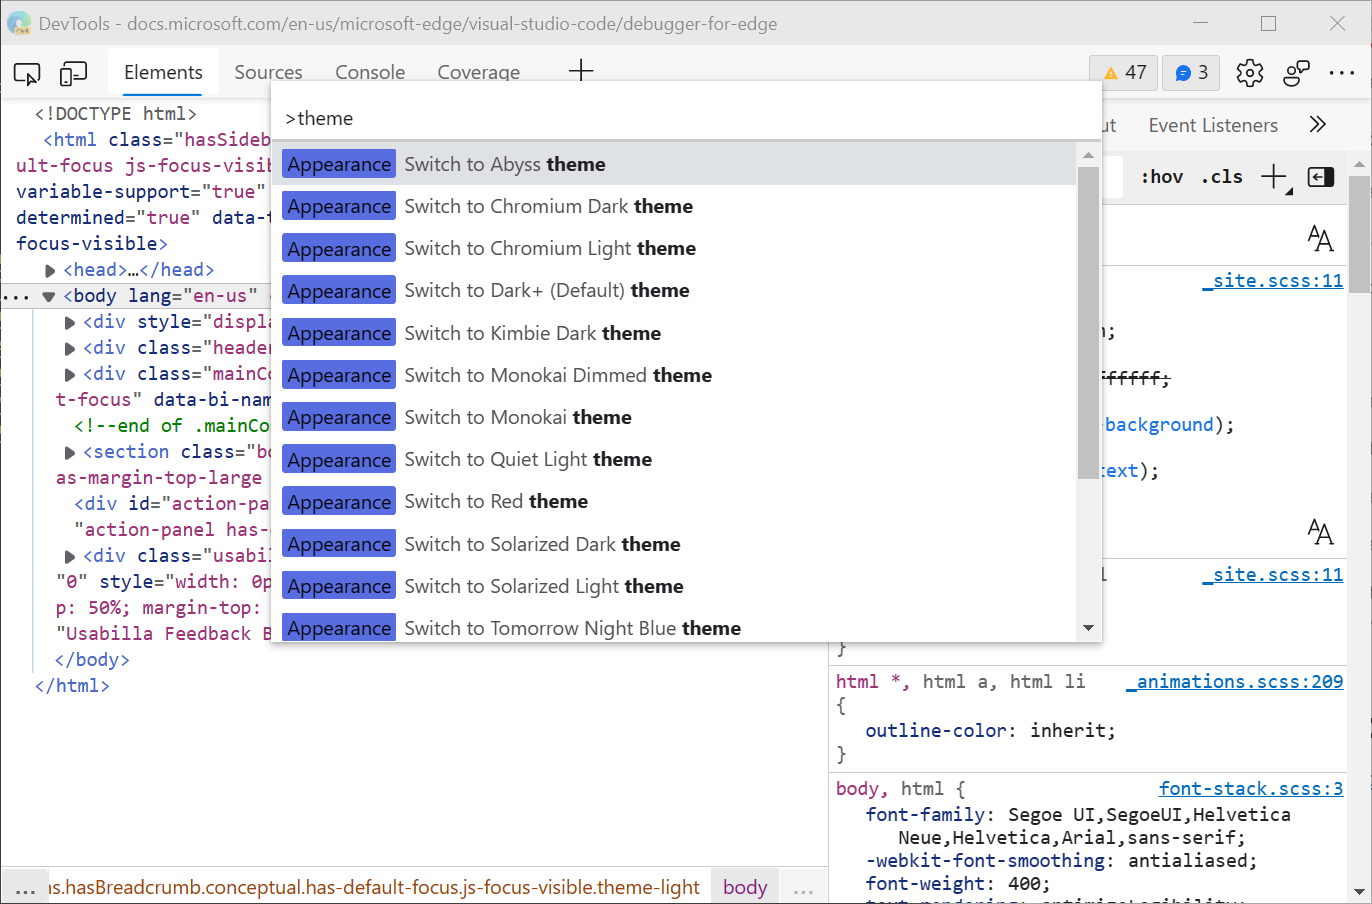Click the -webkit-font-smoothing declaration
This screenshot has height=904, width=1372.
[x=1061, y=861]
